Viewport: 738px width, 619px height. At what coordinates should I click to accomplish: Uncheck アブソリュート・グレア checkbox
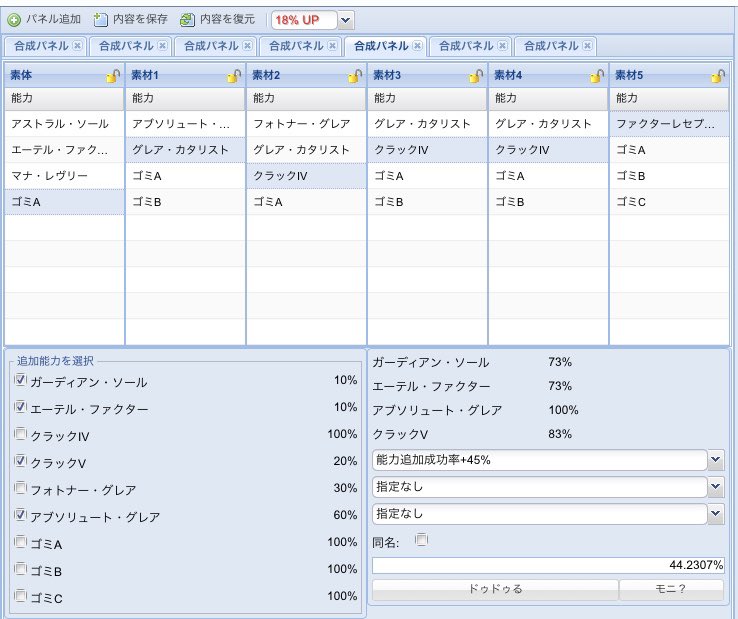pyautogui.click(x=20, y=514)
